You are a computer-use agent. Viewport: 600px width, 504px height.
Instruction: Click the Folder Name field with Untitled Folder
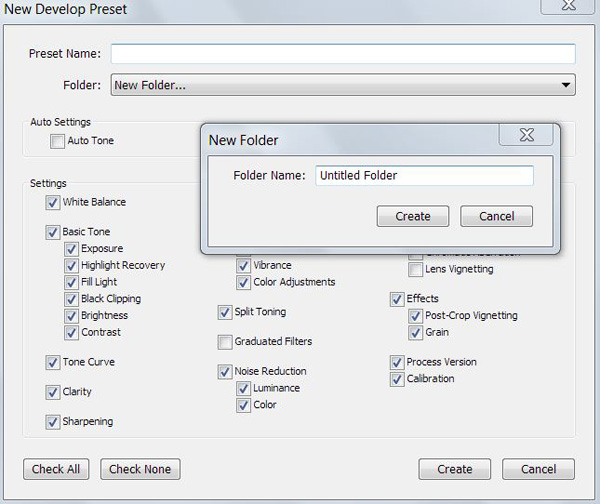[x=424, y=176]
